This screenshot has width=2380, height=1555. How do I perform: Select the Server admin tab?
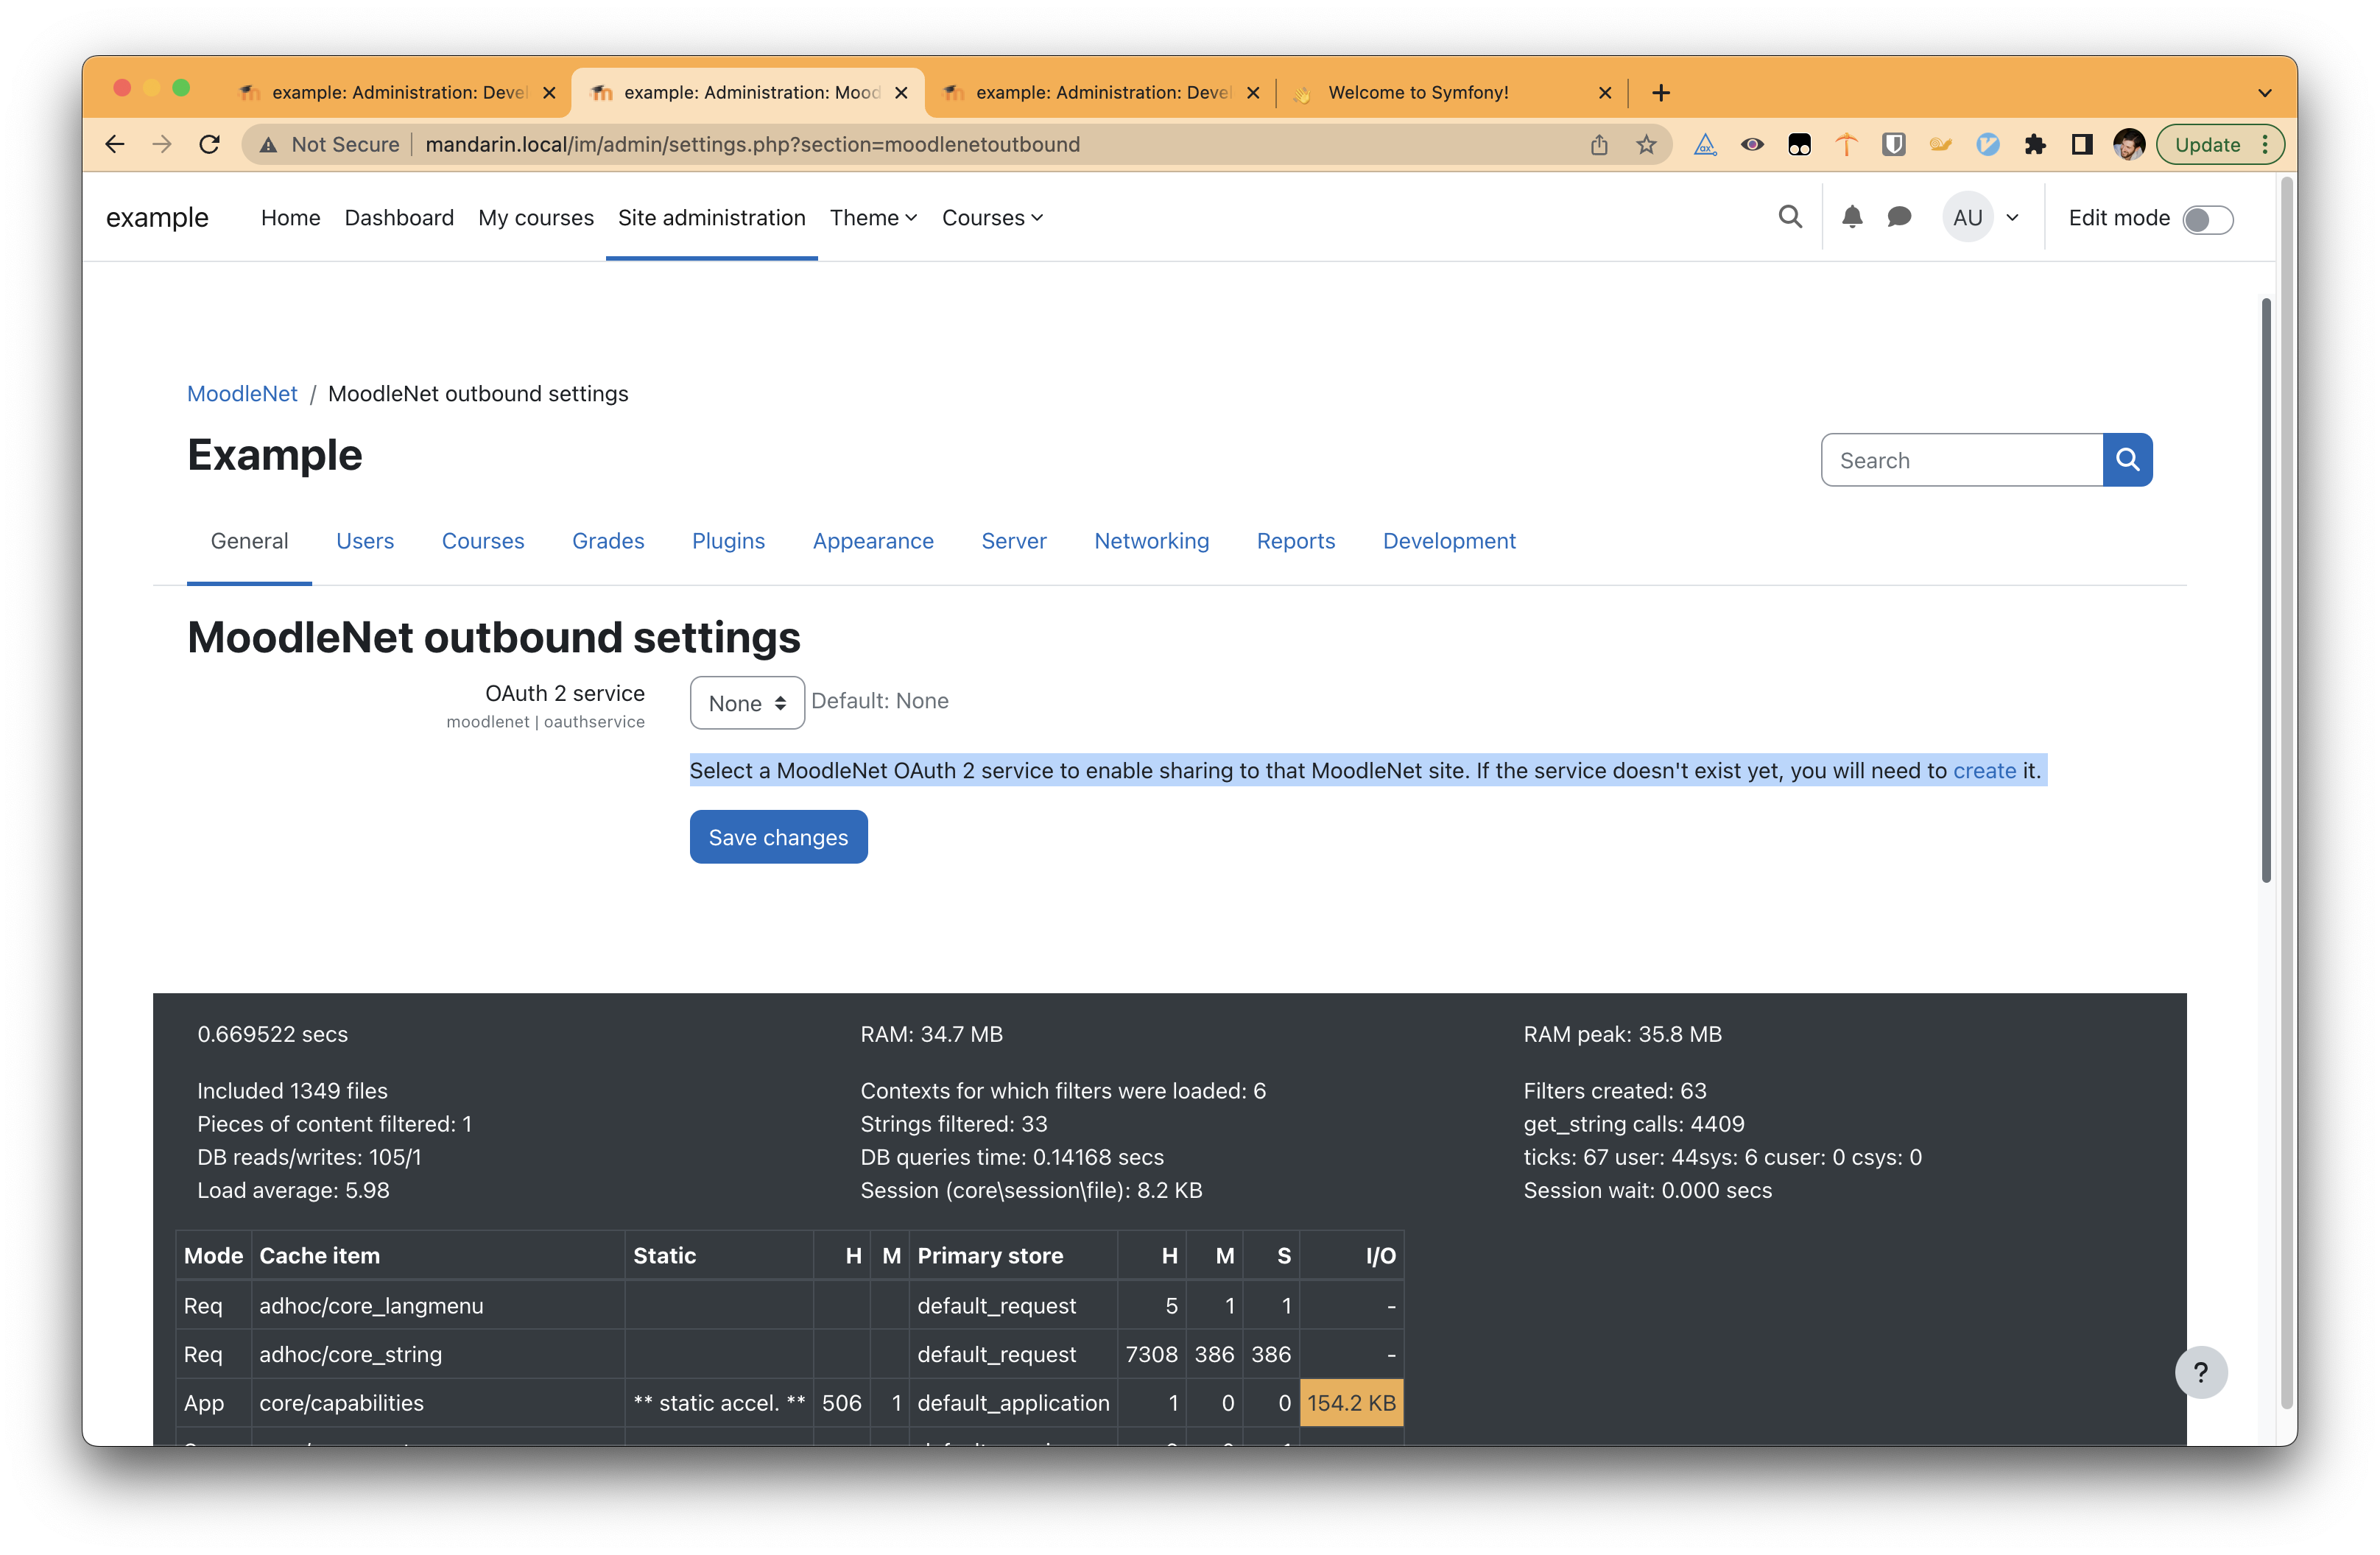click(1013, 541)
